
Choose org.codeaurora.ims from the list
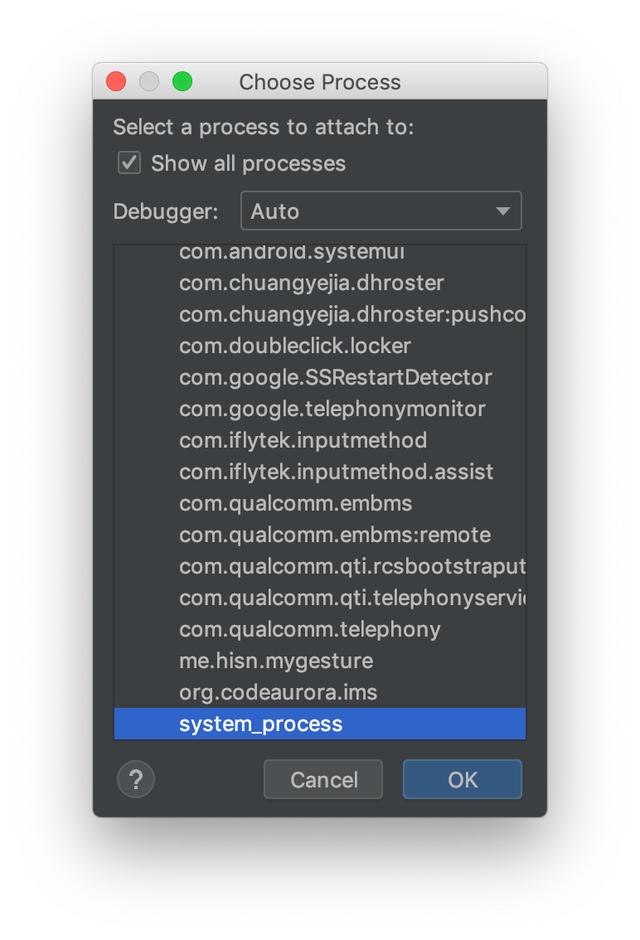tap(320, 692)
